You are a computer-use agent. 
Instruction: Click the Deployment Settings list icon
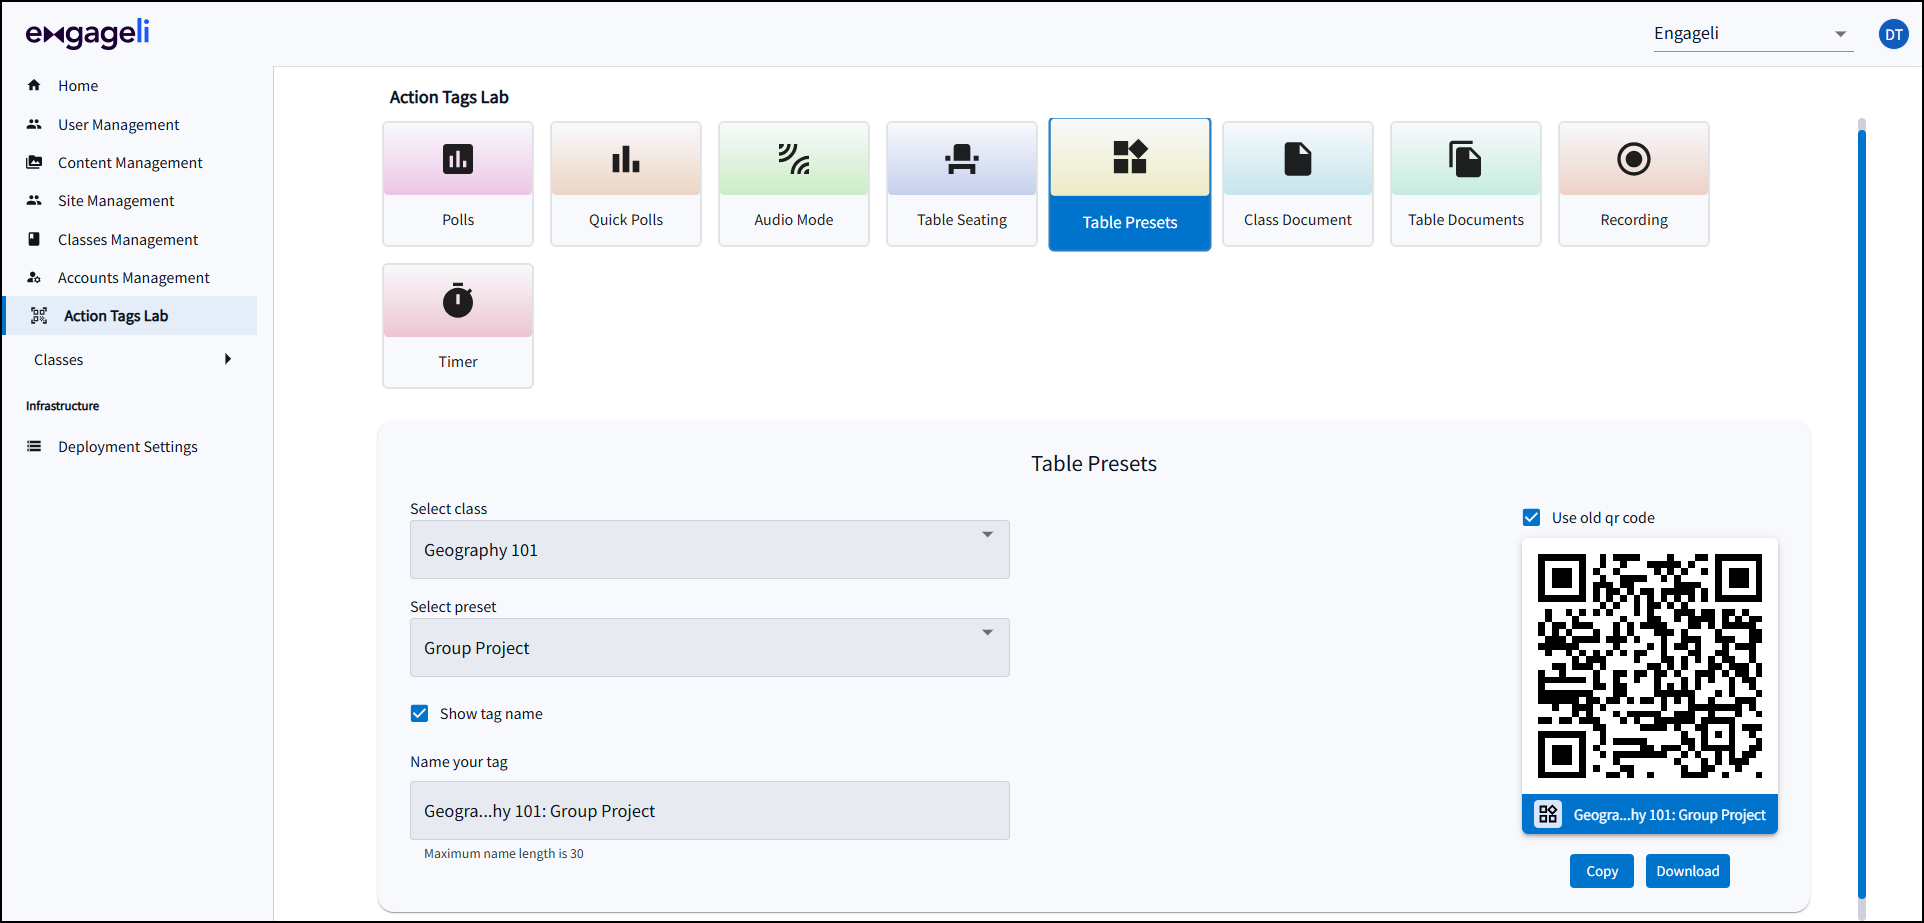pyautogui.click(x=34, y=446)
